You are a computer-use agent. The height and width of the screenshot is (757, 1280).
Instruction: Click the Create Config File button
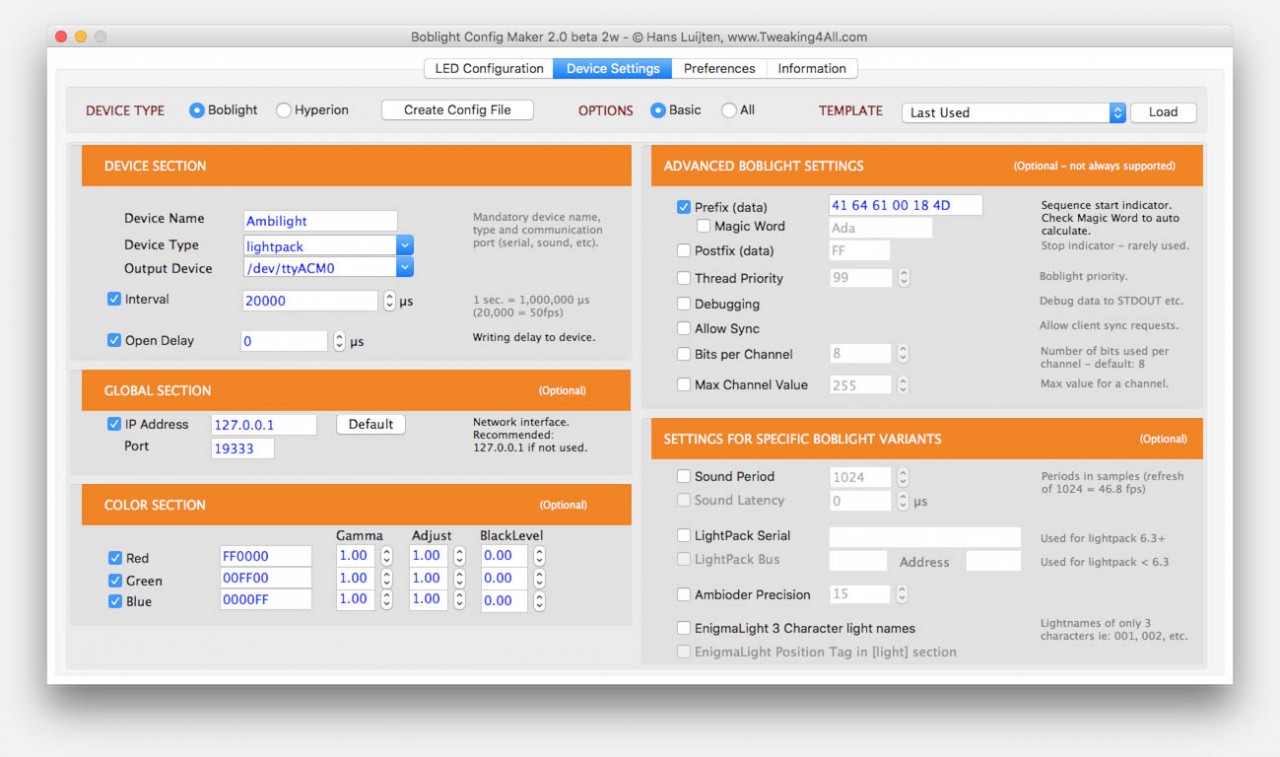point(456,110)
